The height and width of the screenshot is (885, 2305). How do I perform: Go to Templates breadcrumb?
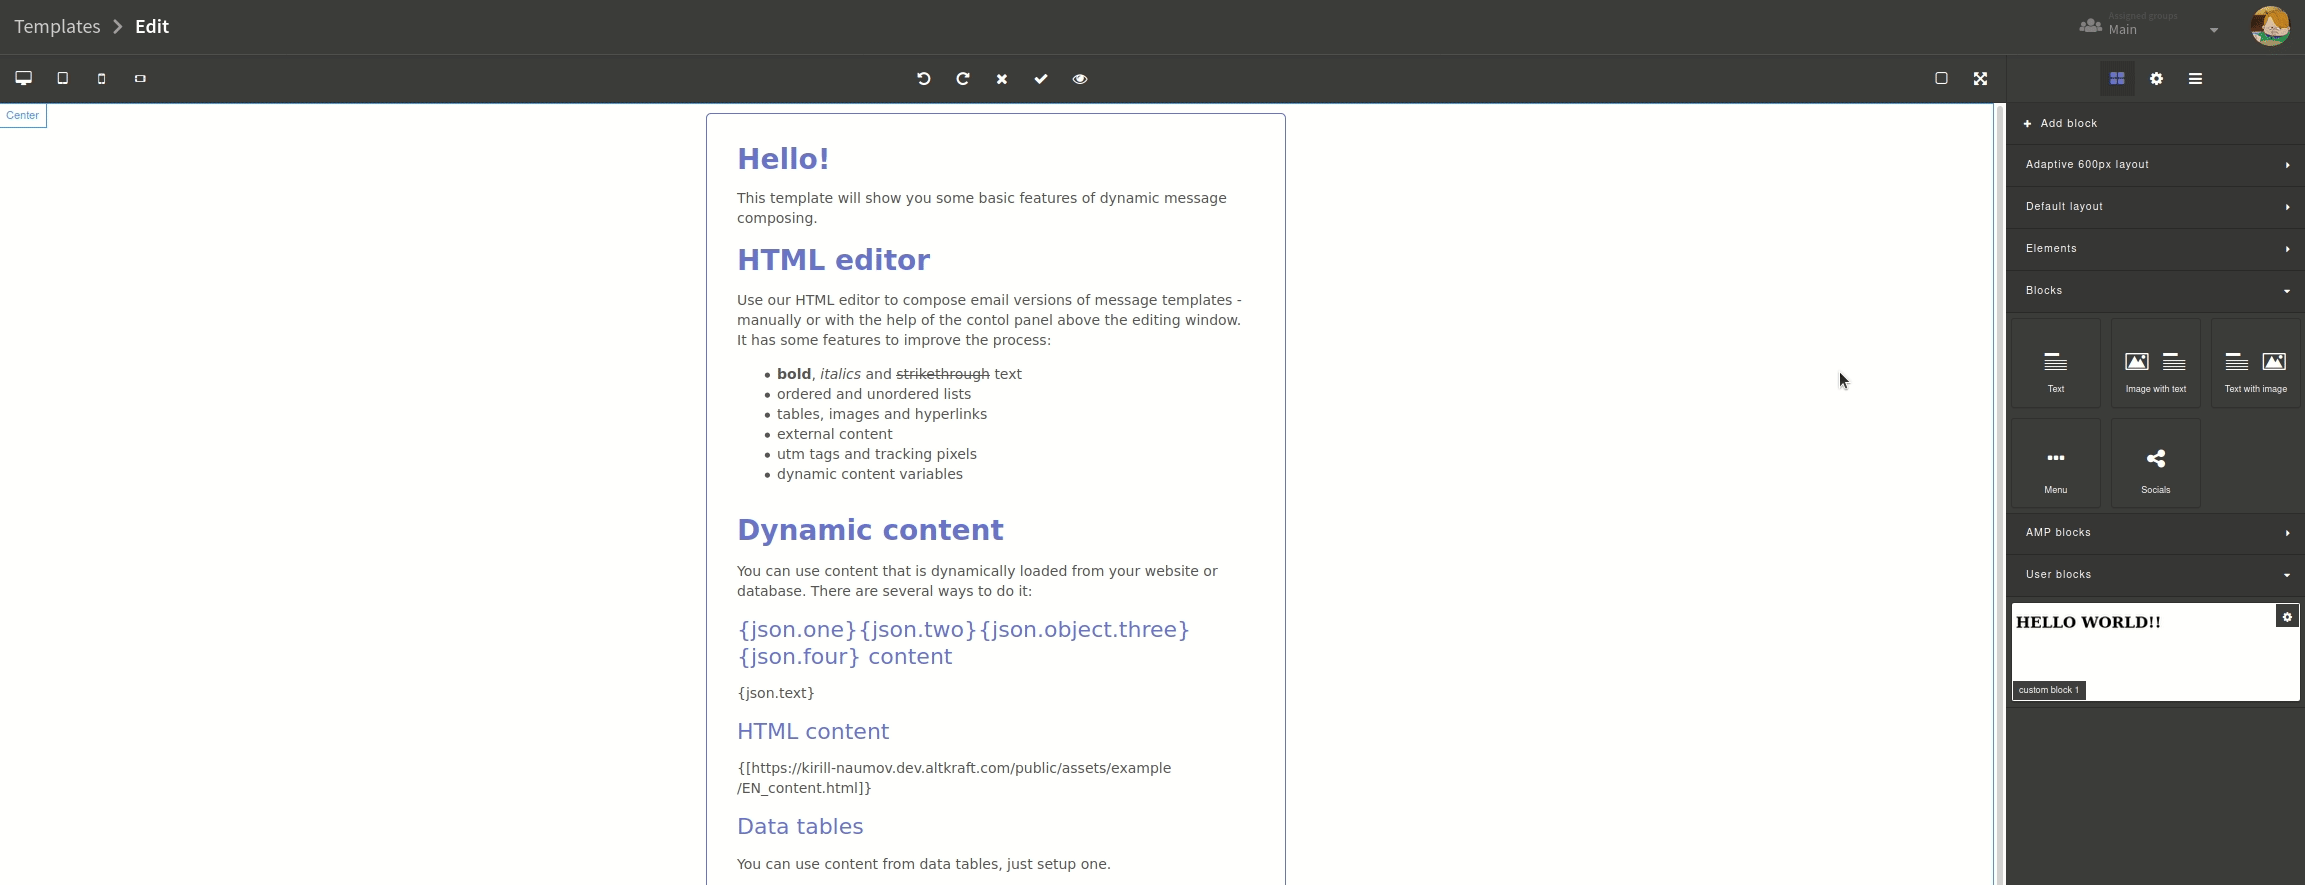pyautogui.click(x=57, y=27)
